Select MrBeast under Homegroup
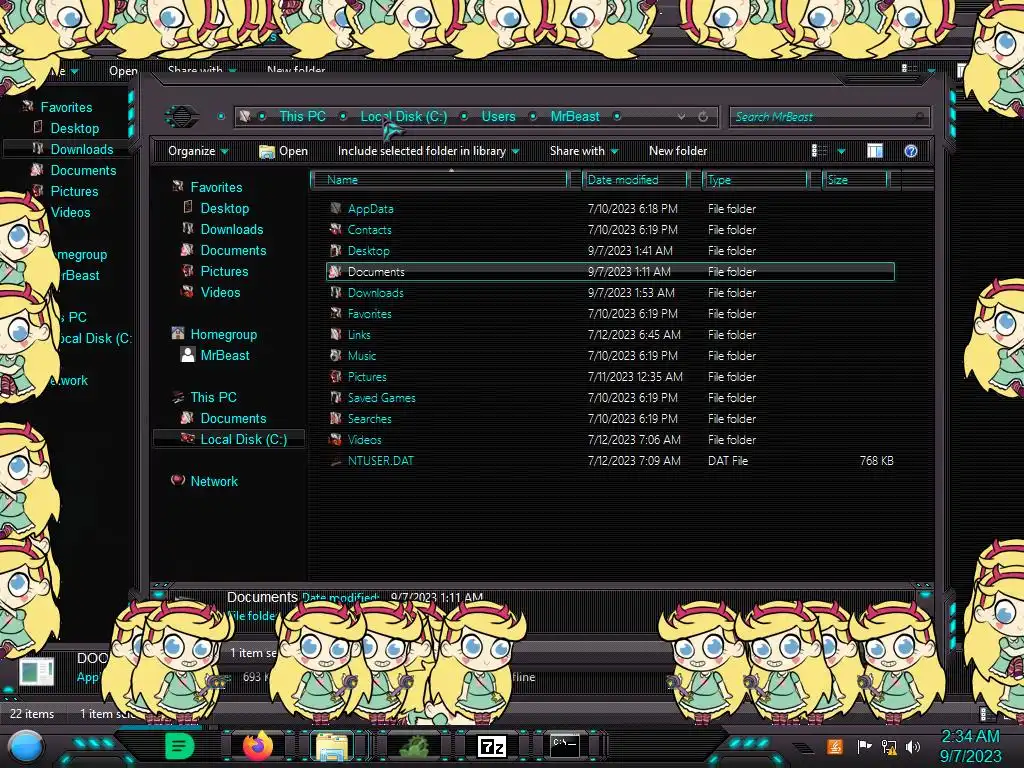This screenshot has height=768, width=1024. point(225,355)
